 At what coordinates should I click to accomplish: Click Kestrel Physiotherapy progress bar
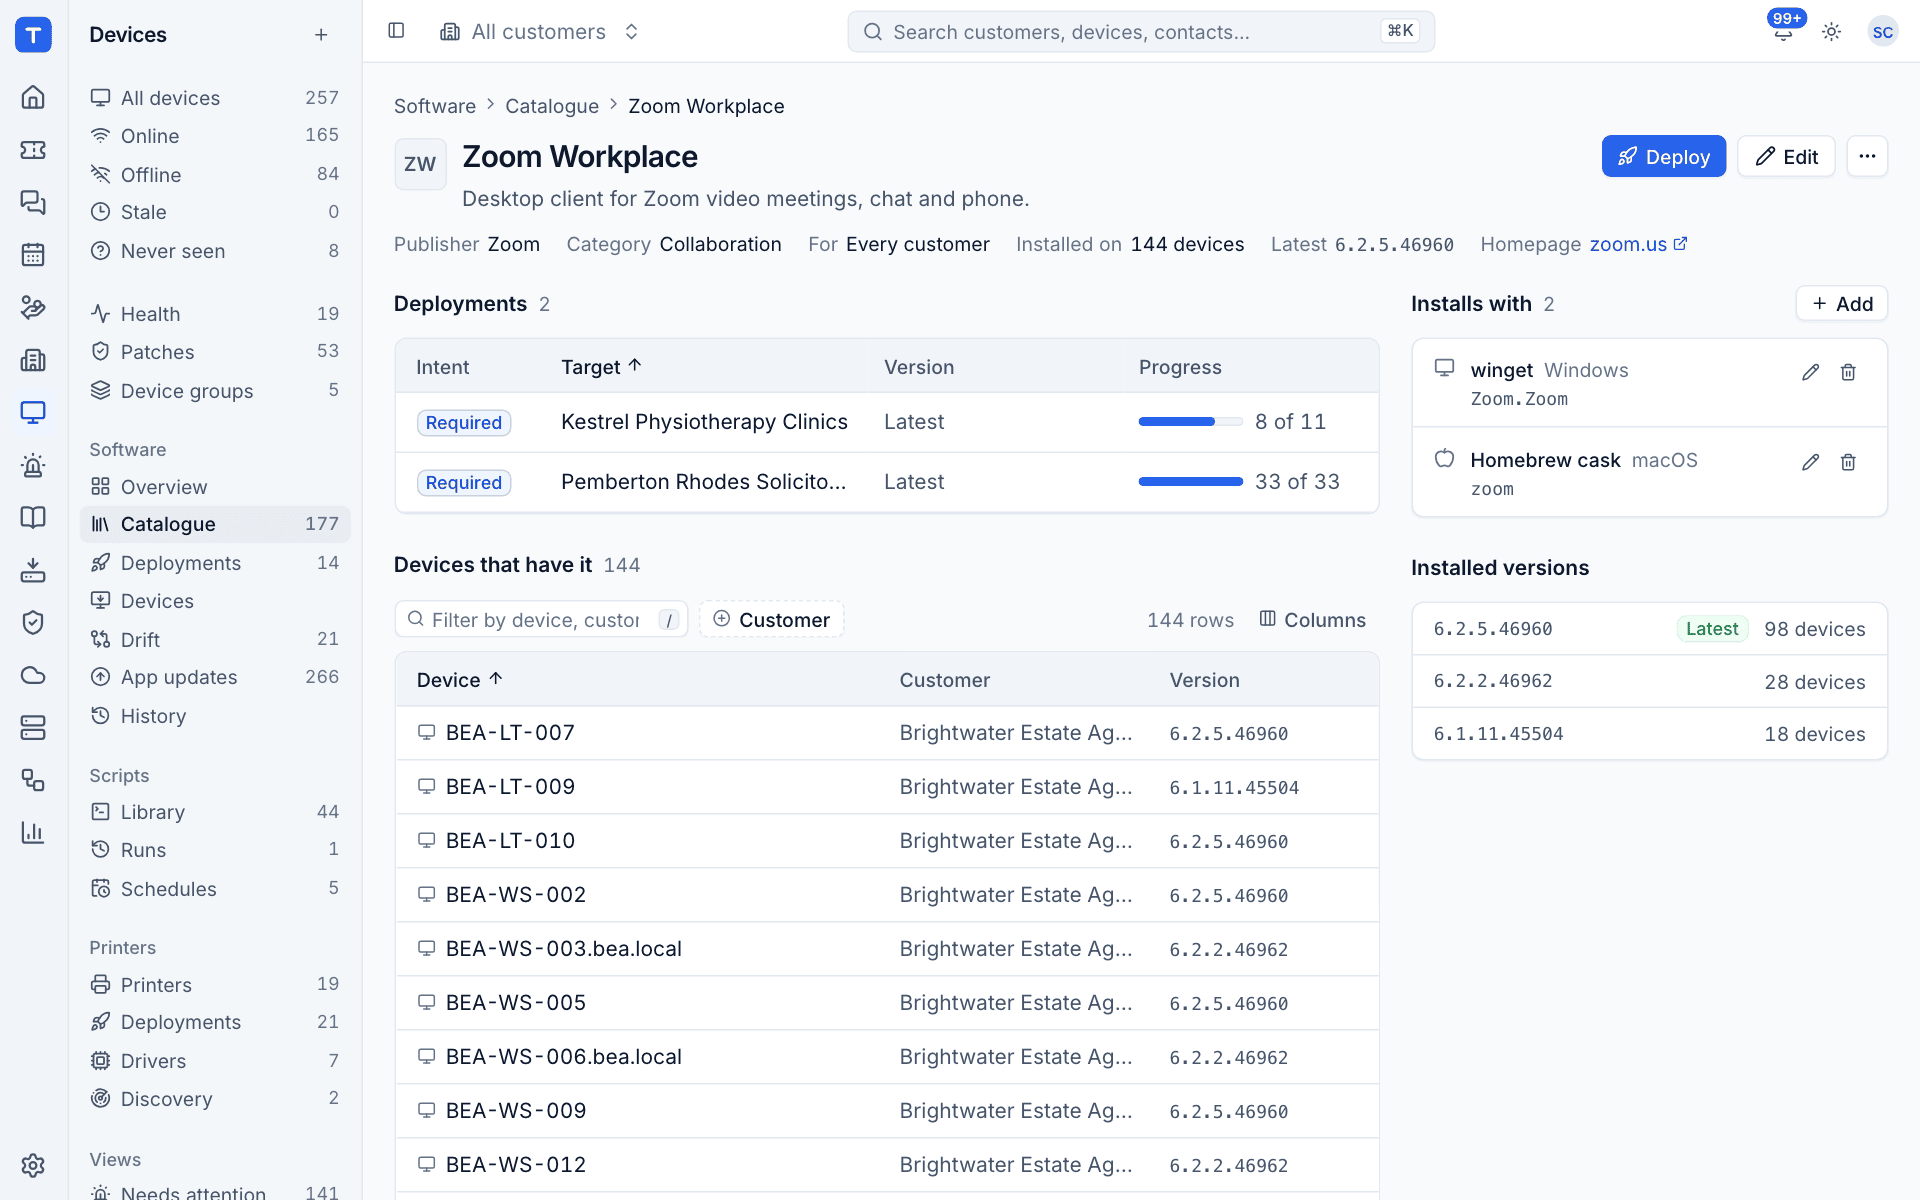coord(1190,422)
